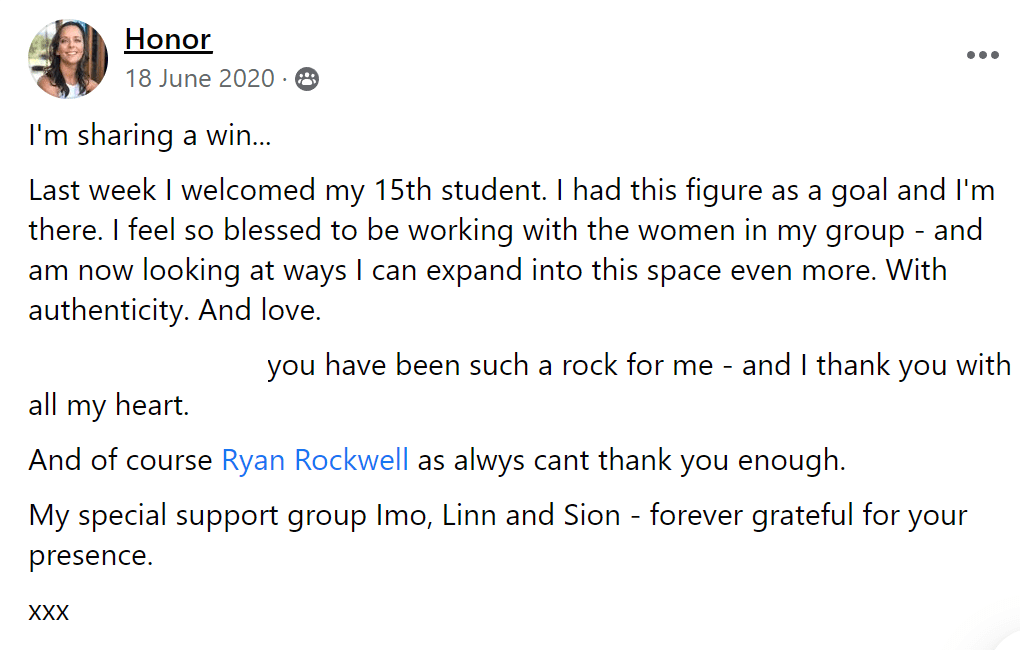1020x650 pixels.
Task: Open the post options three-dot menu
Action: pyautogui.click(x=982, y=56)
